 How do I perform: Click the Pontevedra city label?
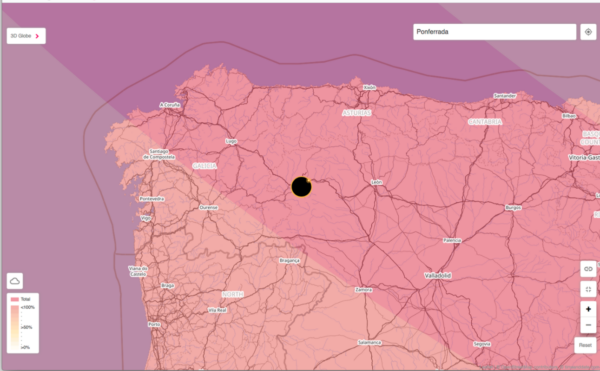(x=152, y=199)
